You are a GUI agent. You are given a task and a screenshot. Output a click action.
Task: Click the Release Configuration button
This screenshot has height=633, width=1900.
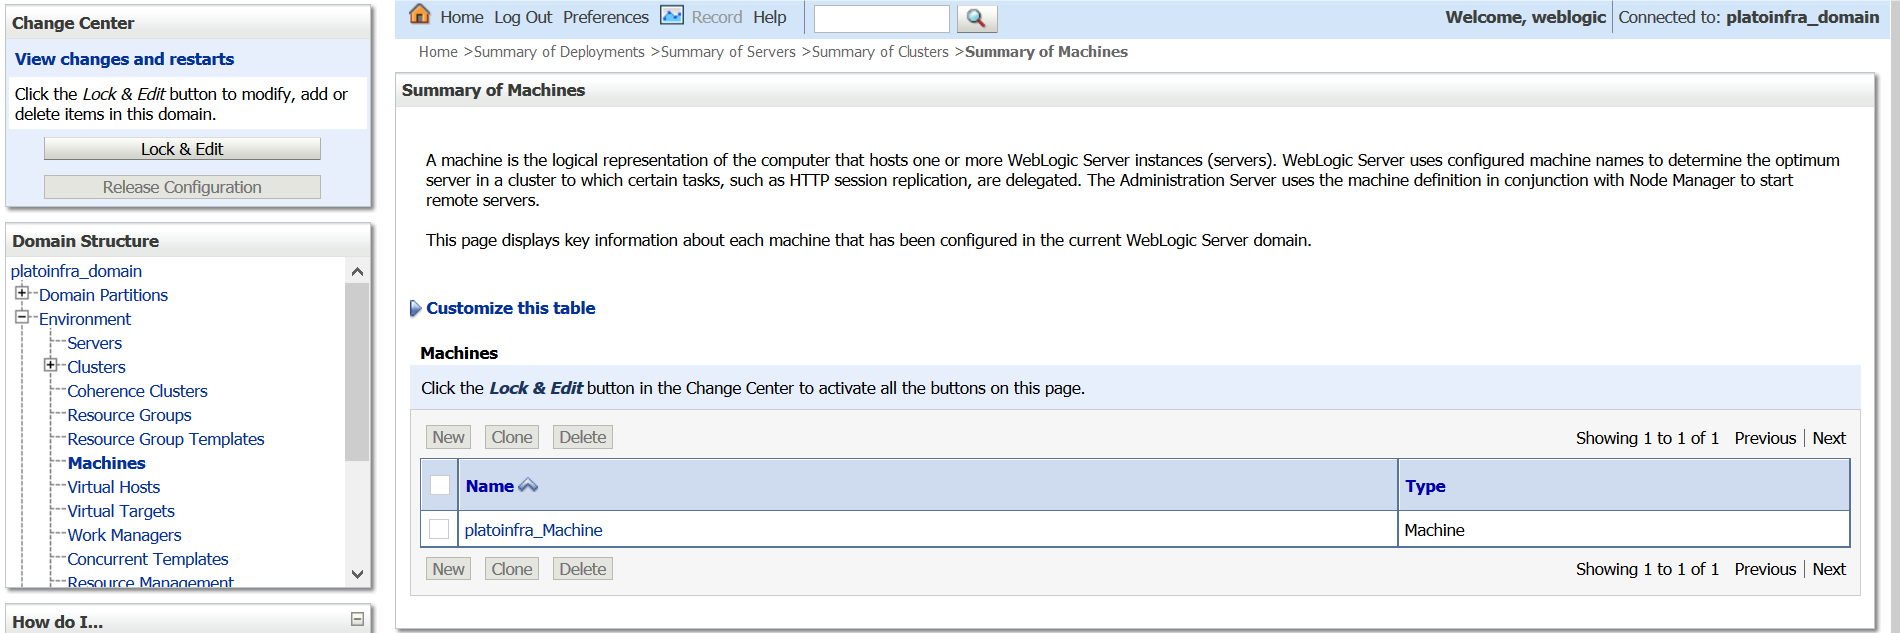pyautogui.click(x=182, y=187)
